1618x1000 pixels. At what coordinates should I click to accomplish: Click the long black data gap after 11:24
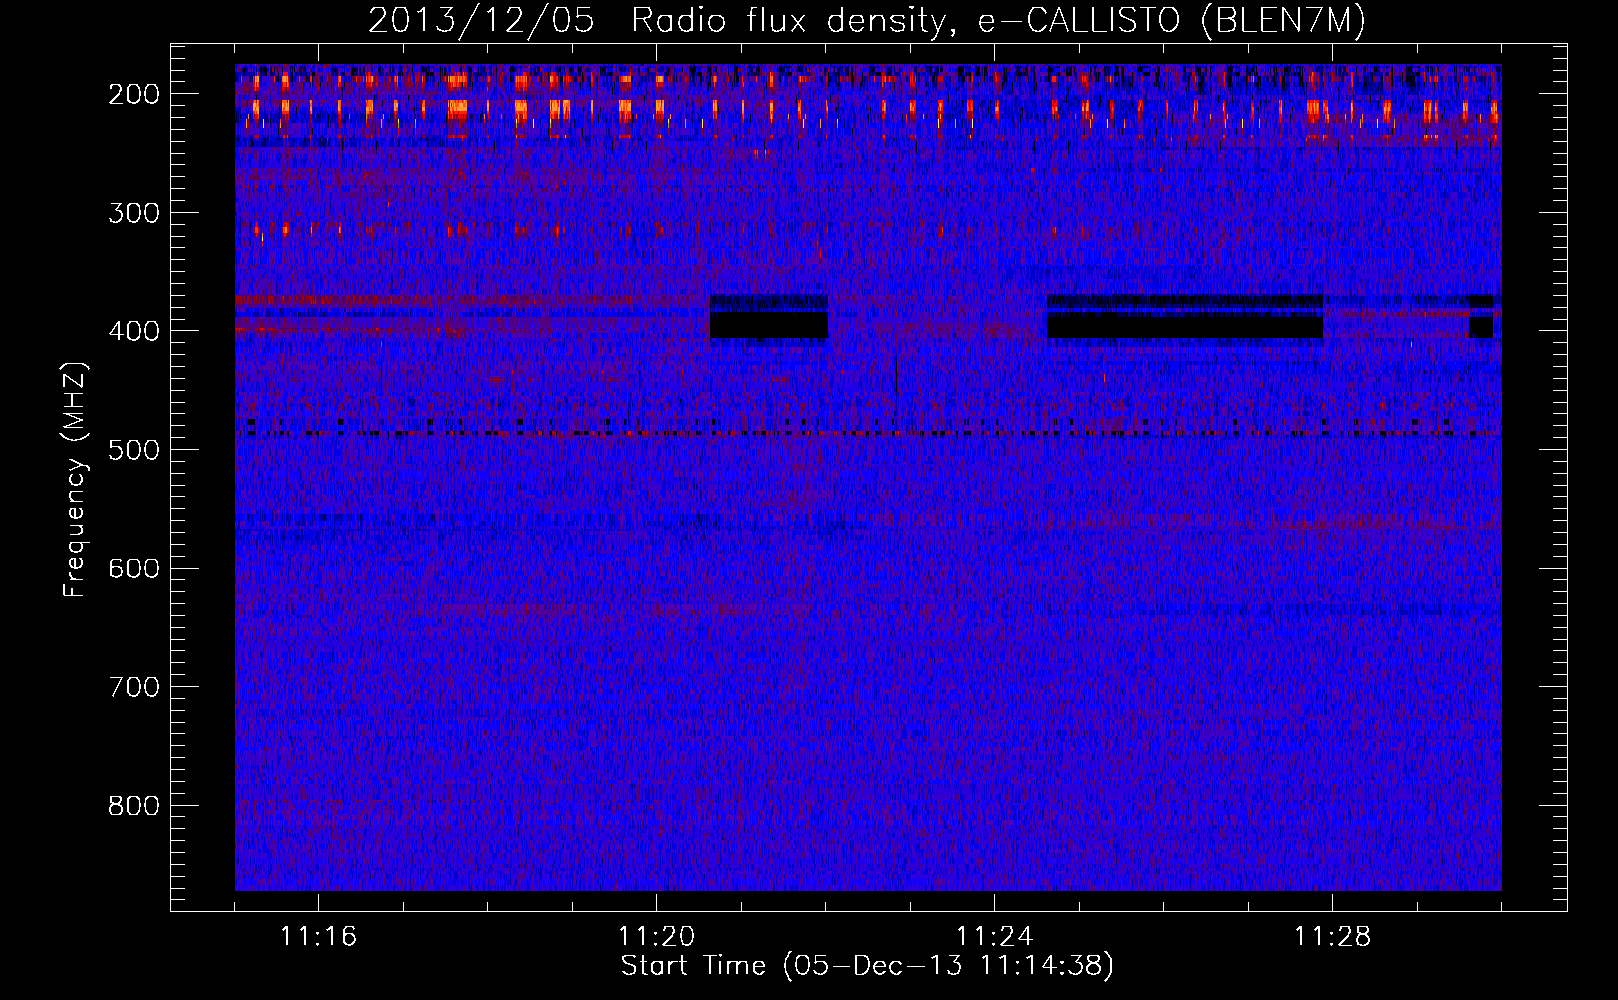(x=1185, y=325)
